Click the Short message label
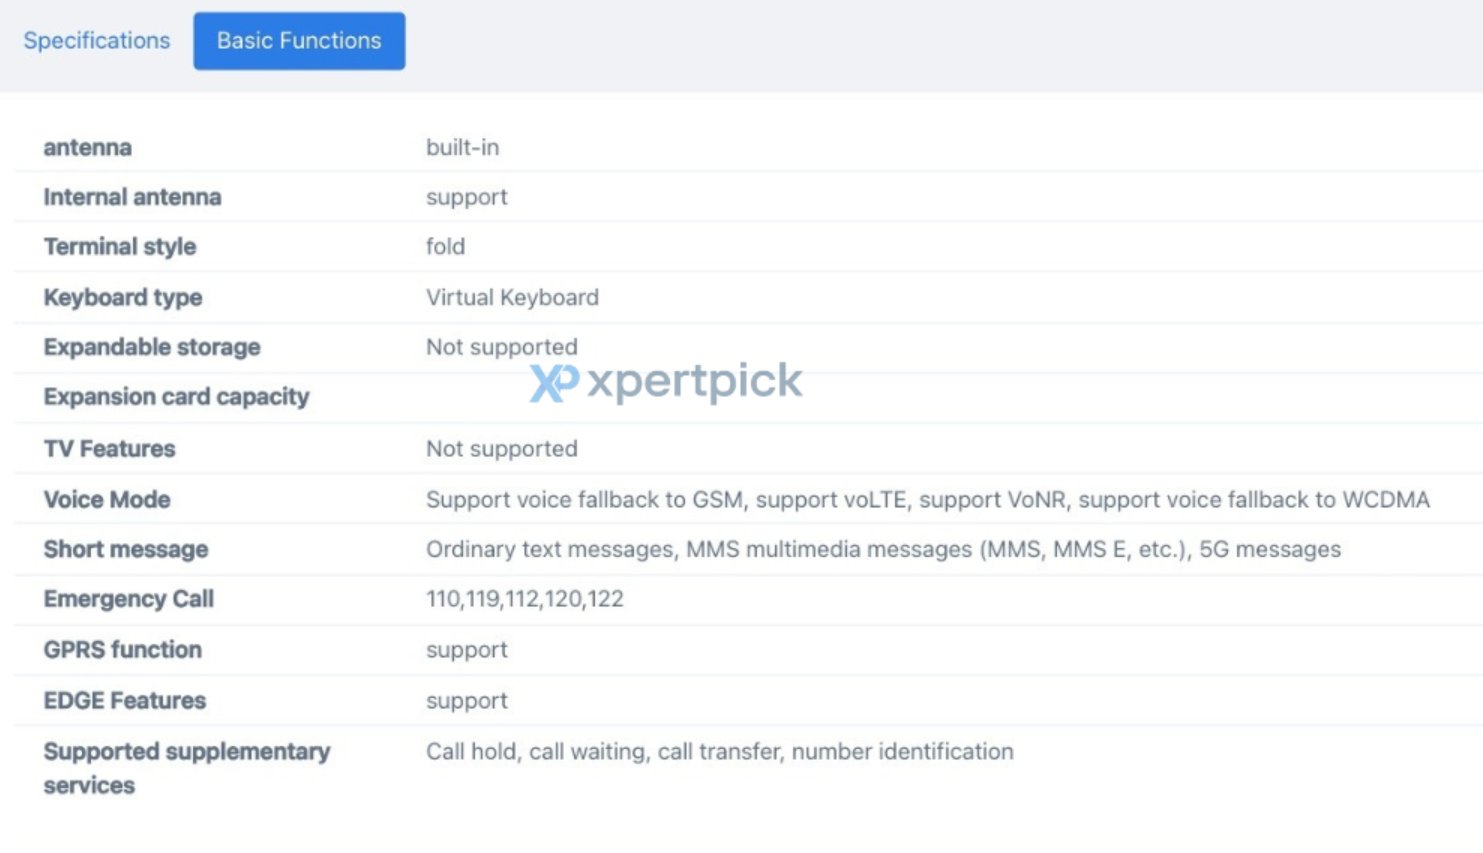Screen dimensions: 1483x853 pos(126,549)
